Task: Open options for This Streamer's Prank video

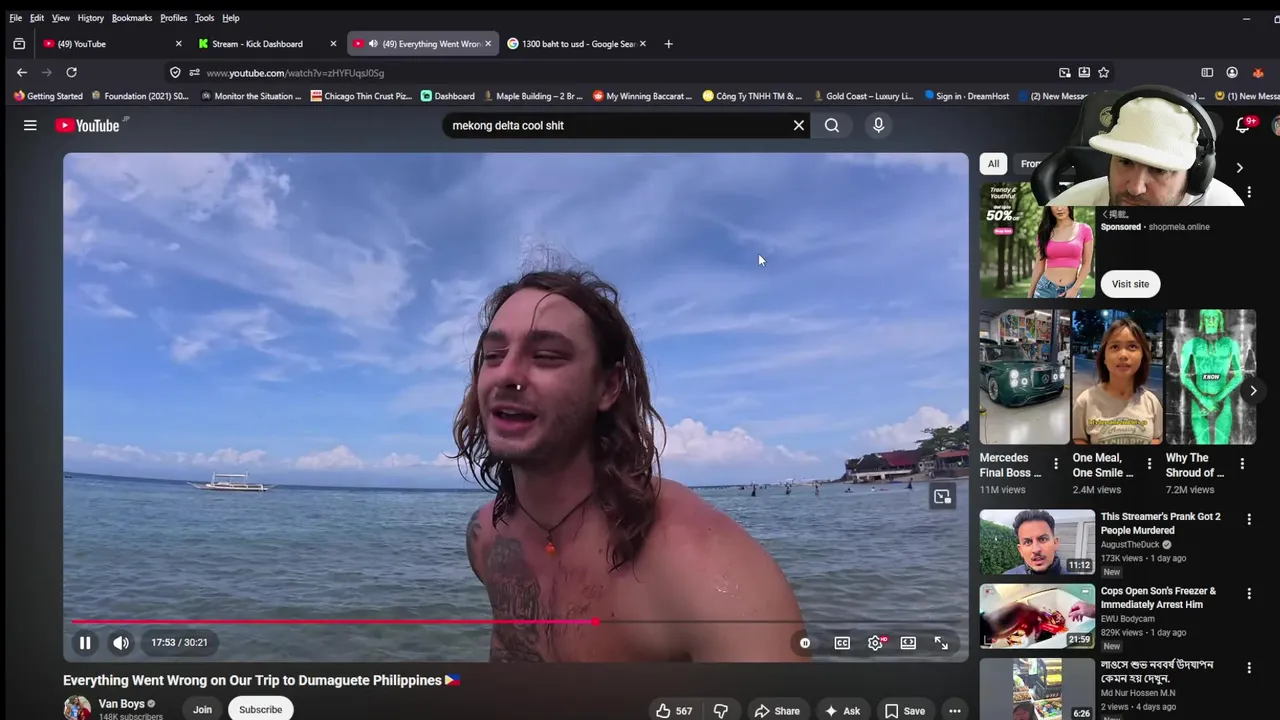Action: (x=1248, y=519)
